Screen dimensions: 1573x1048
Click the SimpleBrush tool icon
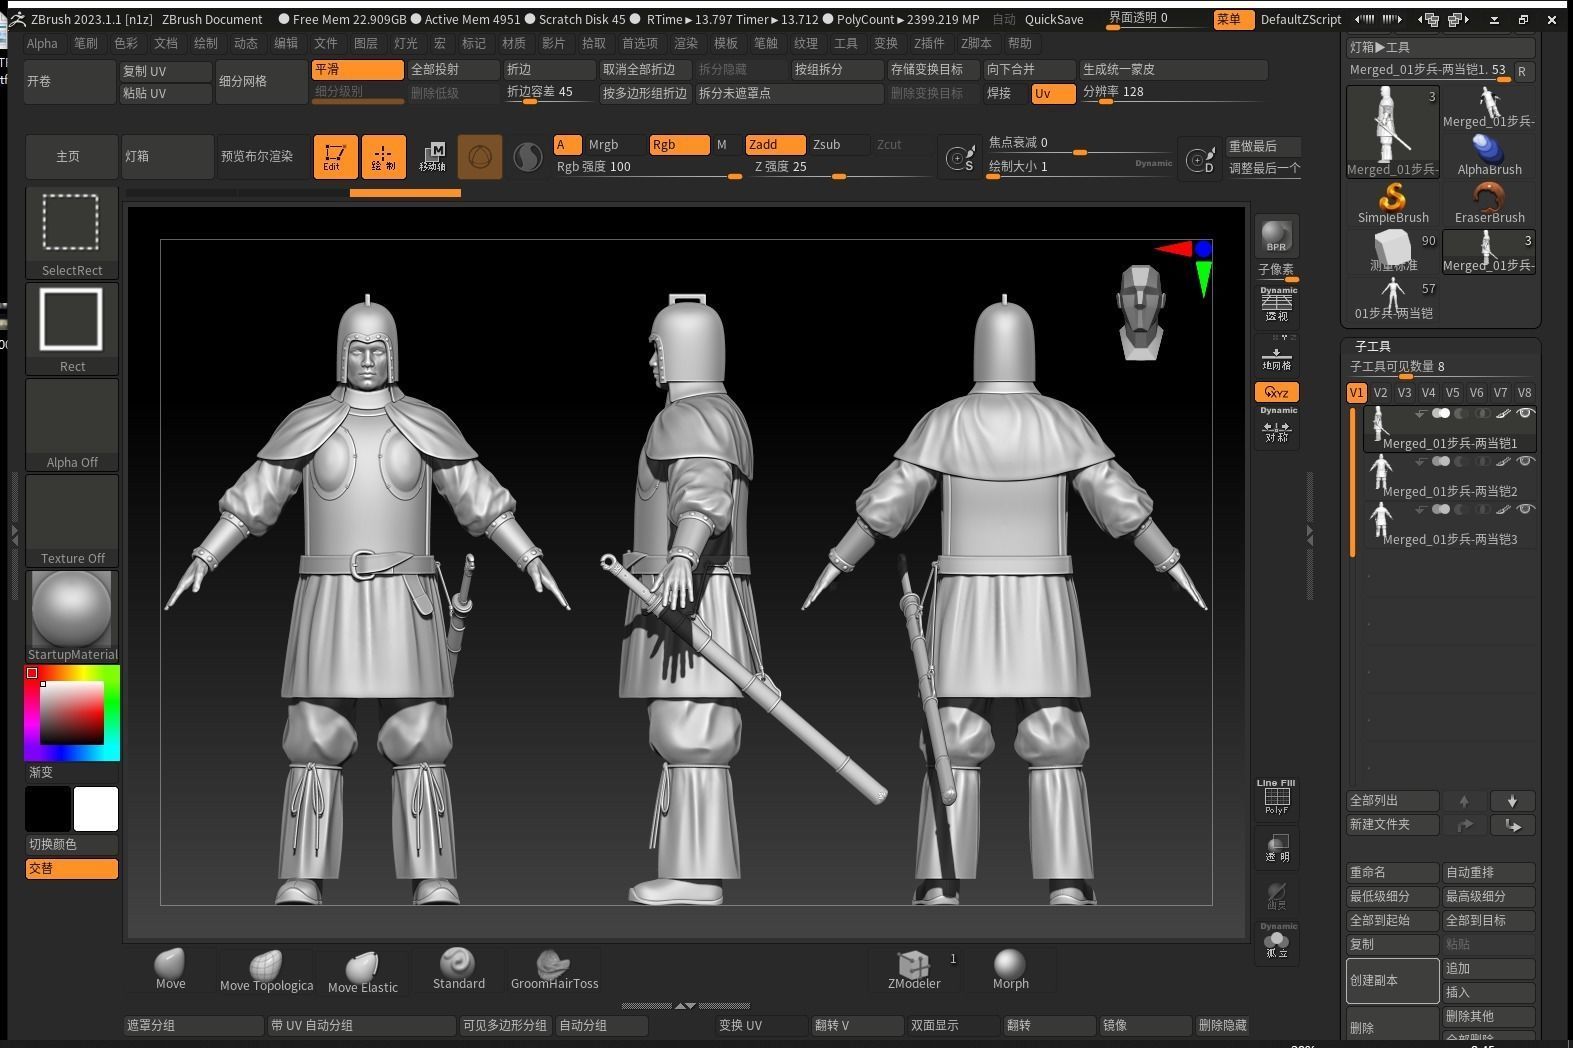click(x=1393, y=203)
